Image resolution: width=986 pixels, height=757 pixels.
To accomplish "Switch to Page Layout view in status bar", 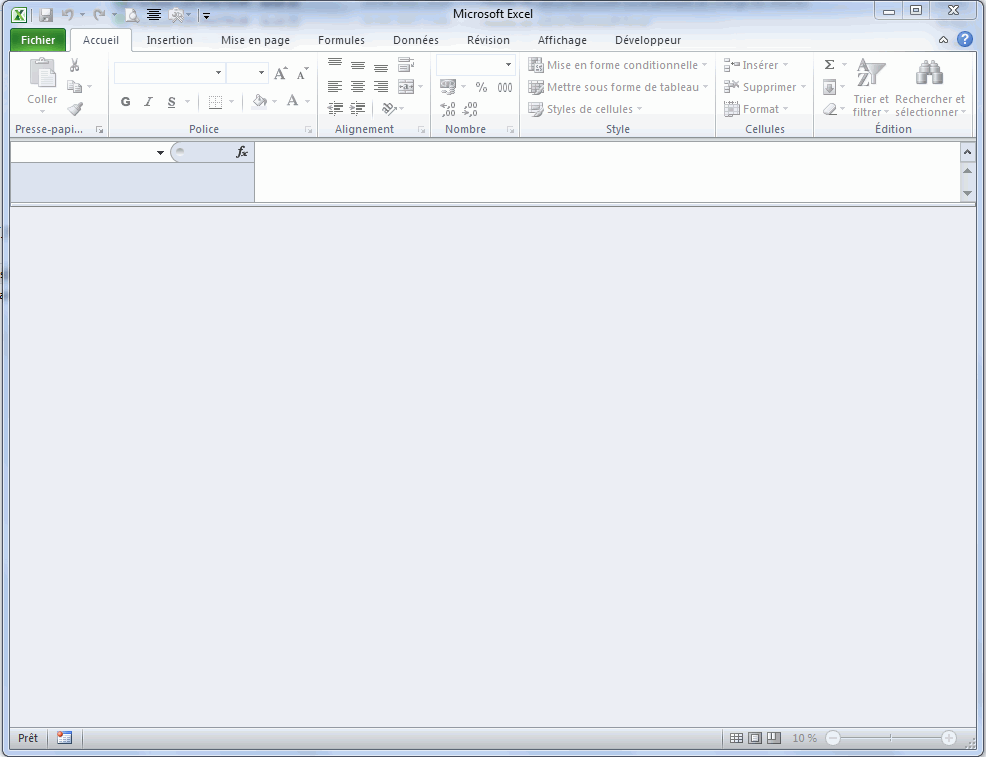I will [755, 738].
